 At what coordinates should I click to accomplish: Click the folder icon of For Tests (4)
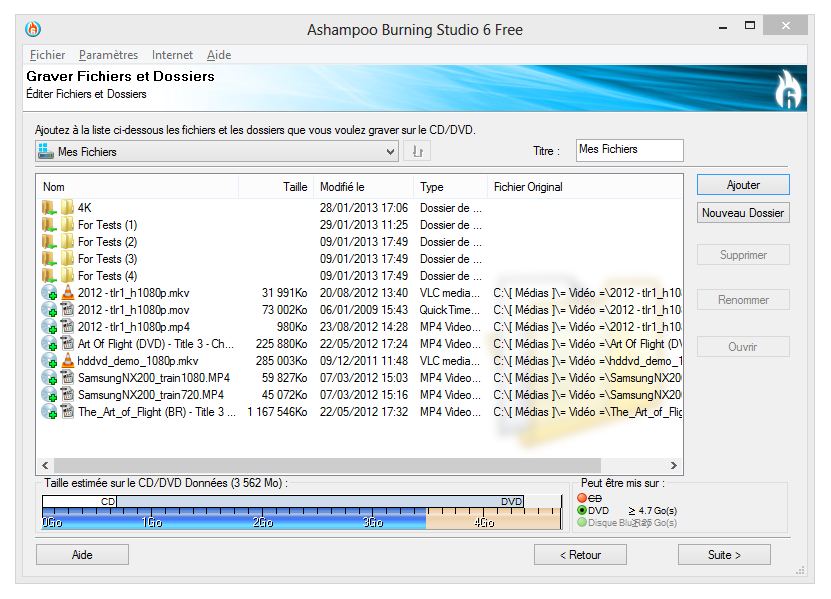(x=67, y=275)
